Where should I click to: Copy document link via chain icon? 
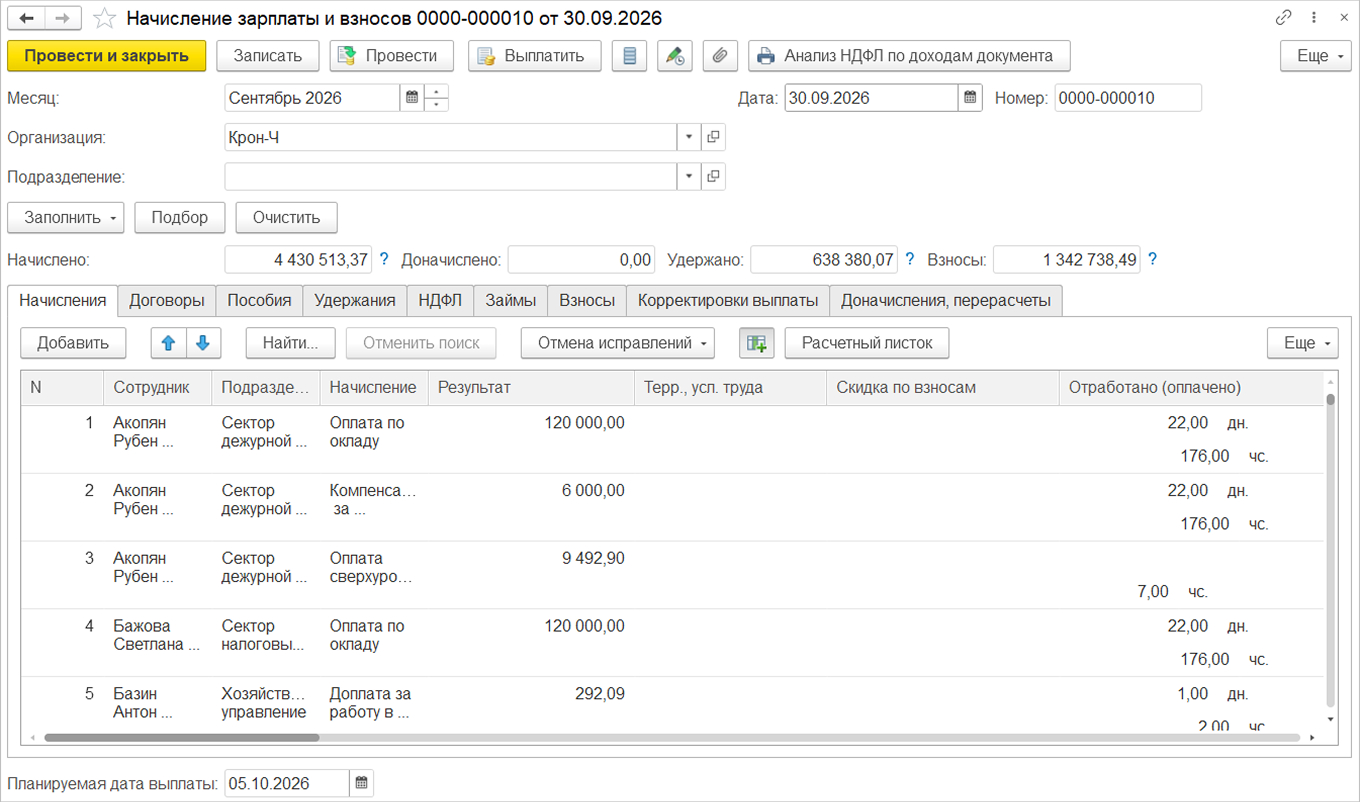pos(1285,18)
